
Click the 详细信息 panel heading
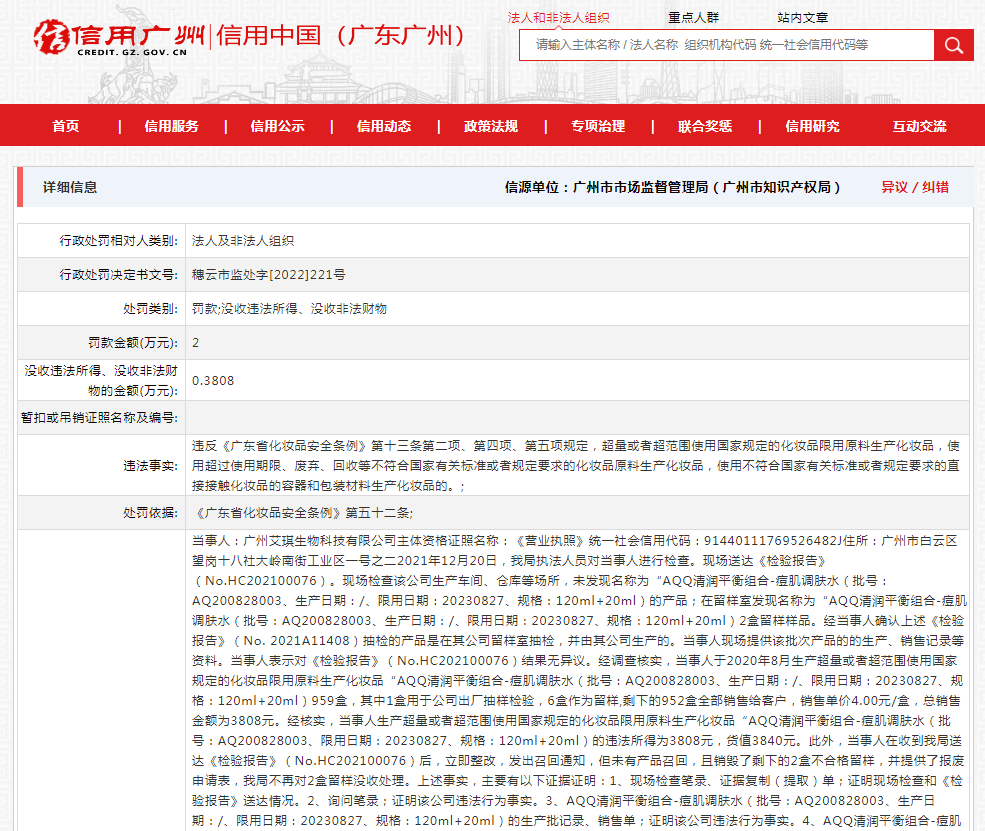[70, 187]
